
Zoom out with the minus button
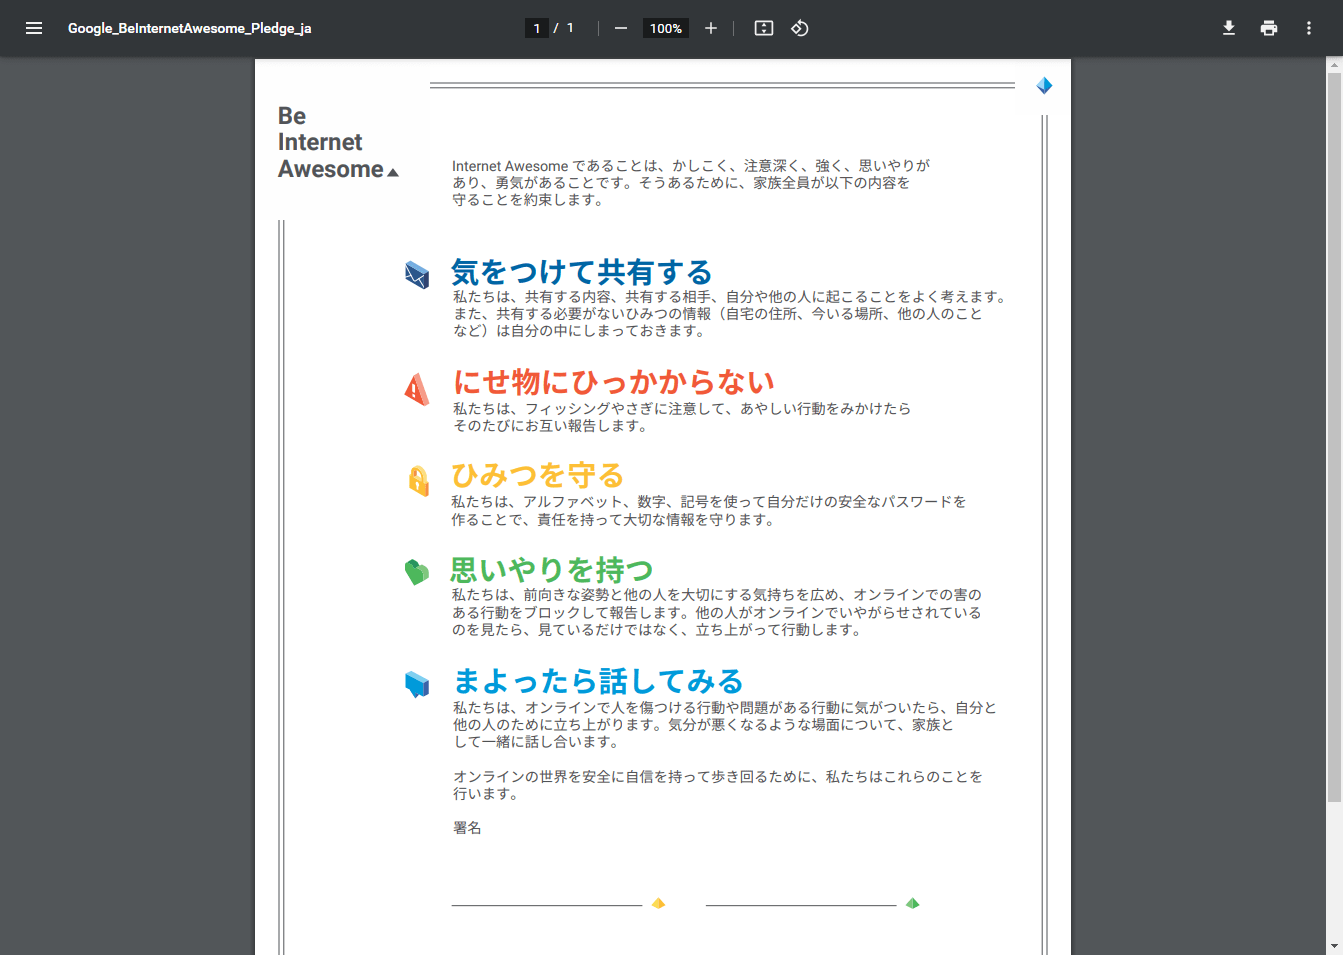621,28
